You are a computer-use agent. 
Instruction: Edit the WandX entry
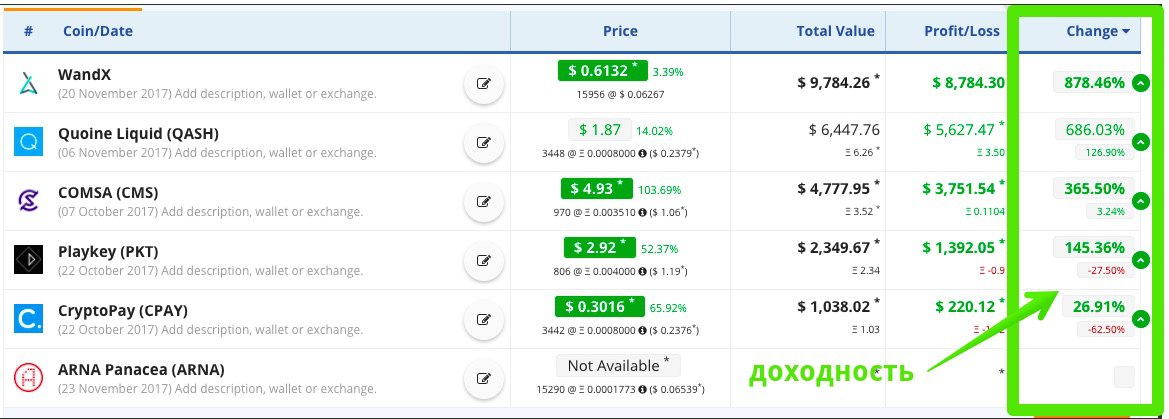pyautogui.click(x=484, y=84)
